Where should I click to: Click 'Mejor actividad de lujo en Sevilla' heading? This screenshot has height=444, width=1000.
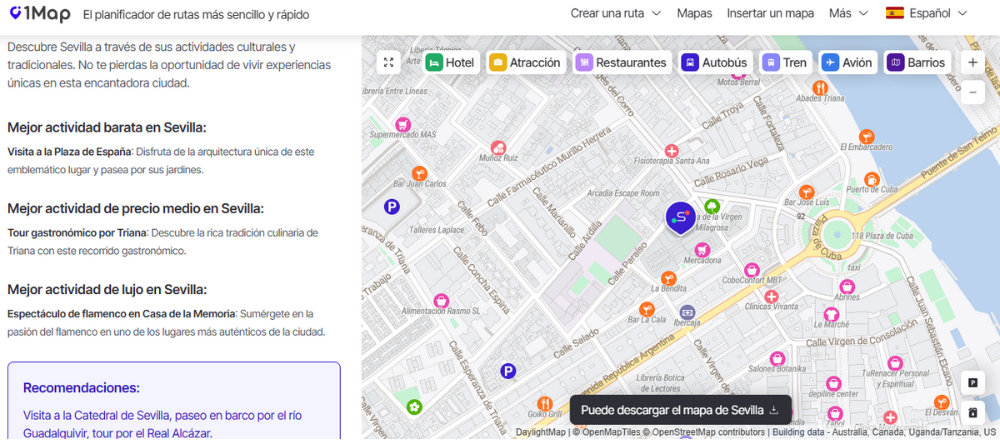coord(107,290)
